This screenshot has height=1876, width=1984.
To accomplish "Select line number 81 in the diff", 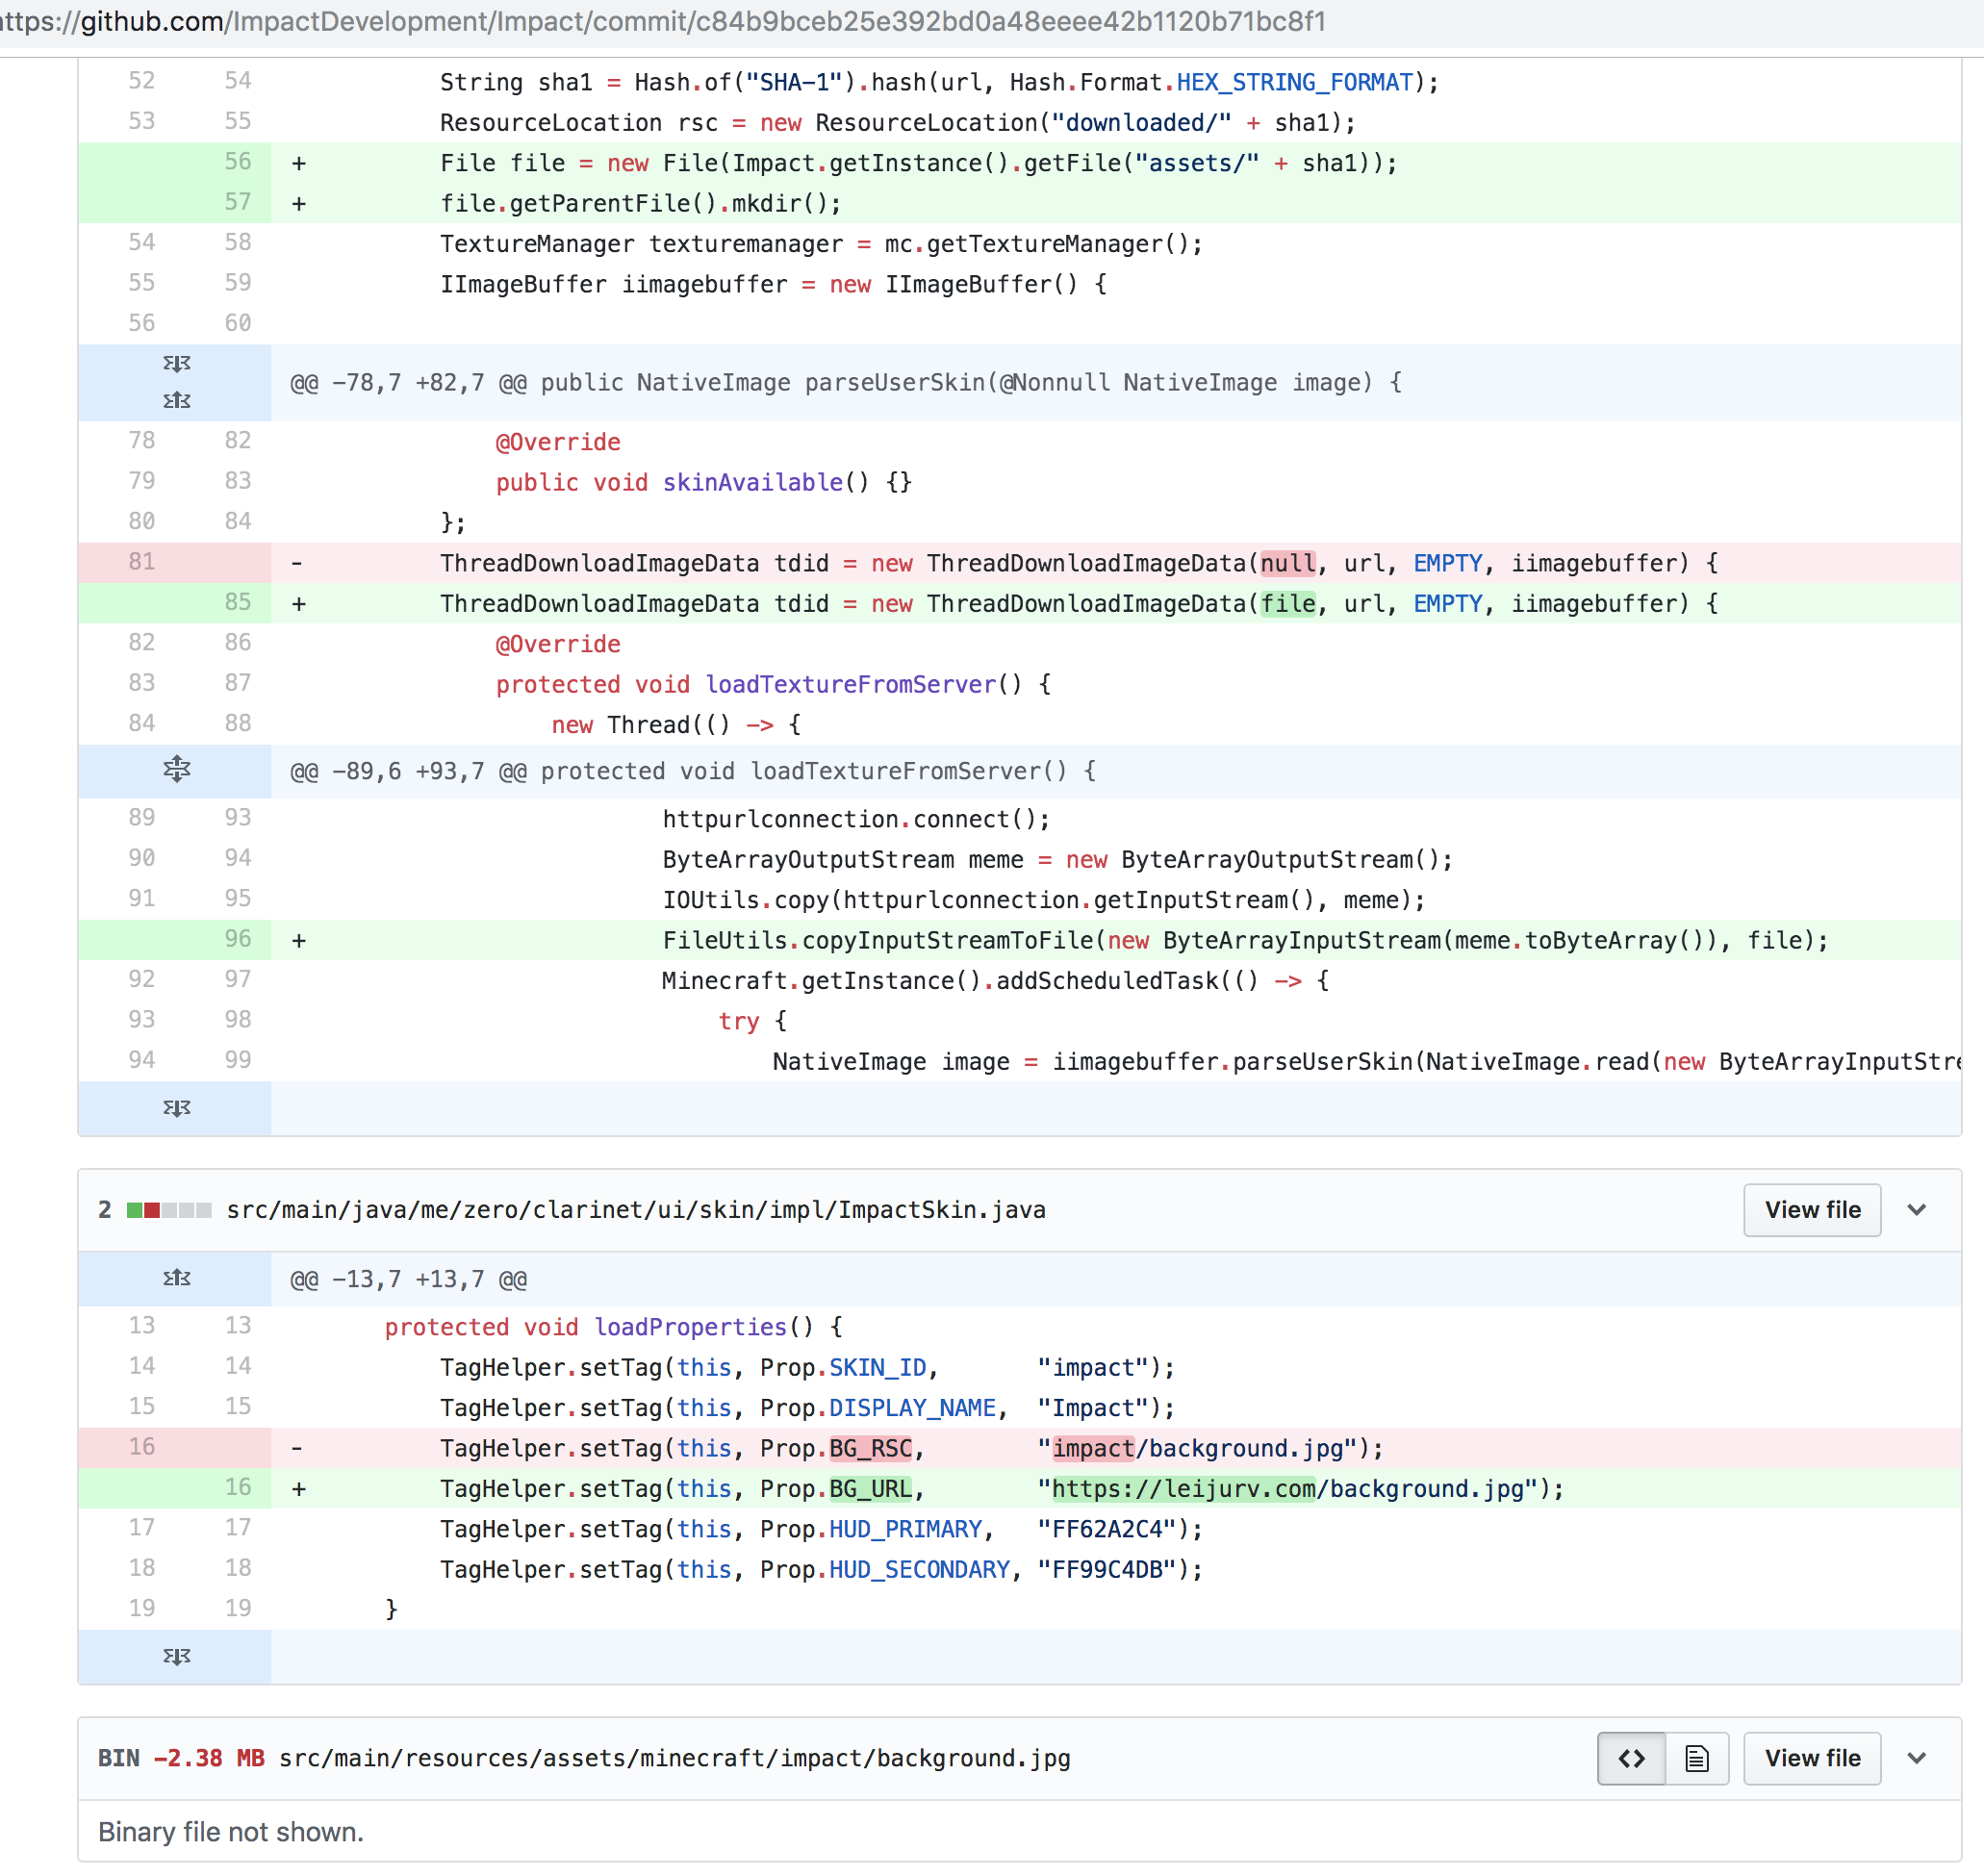I will [141, 562].
